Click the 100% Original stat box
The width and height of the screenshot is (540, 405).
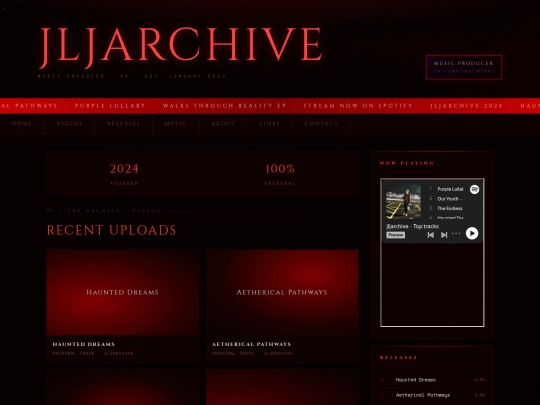coord(280,173)
